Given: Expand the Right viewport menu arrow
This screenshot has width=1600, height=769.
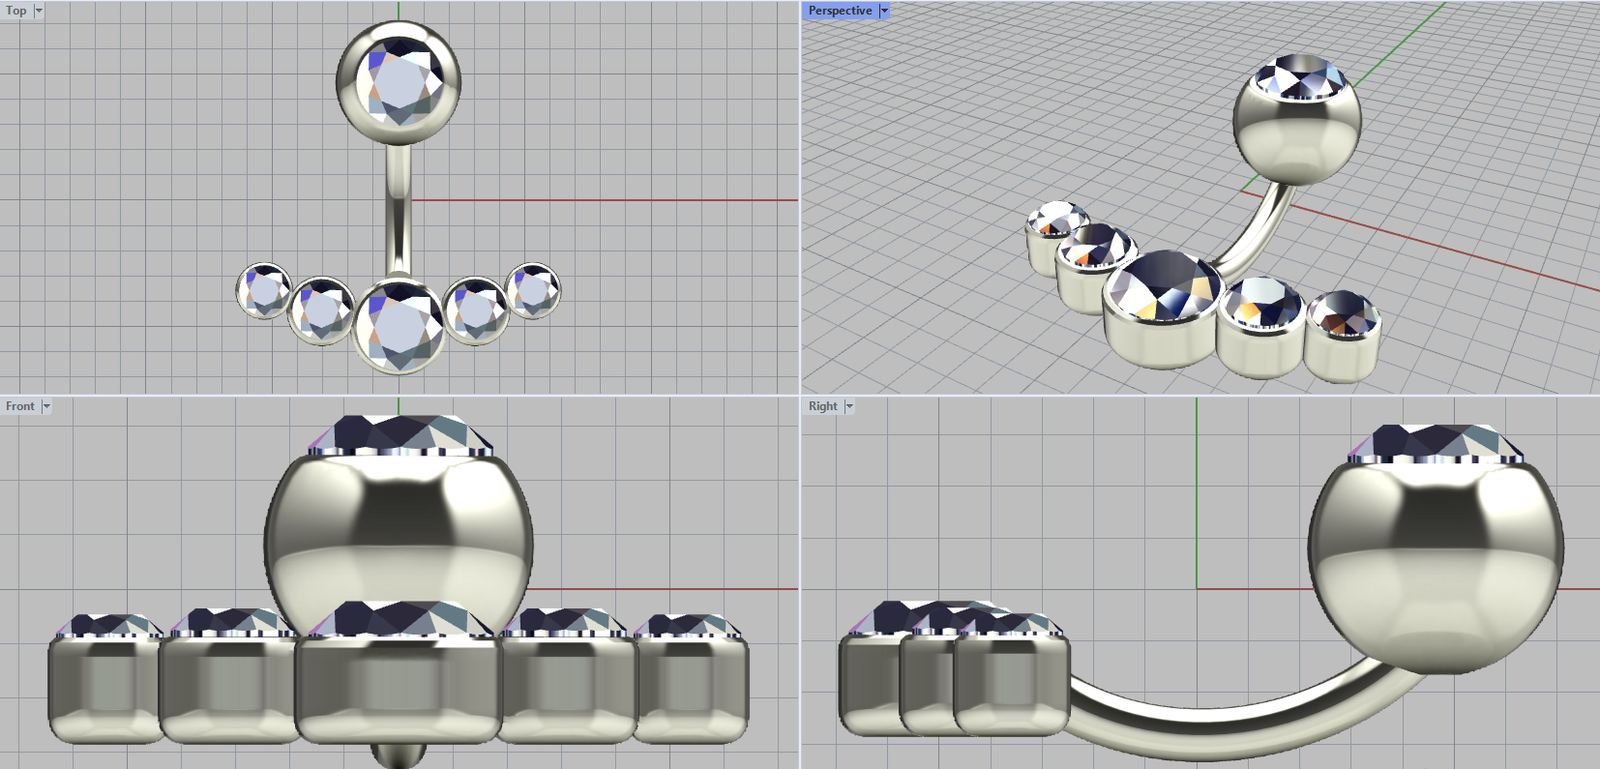Looking at the screenshot, I should (x=849, y=407).
